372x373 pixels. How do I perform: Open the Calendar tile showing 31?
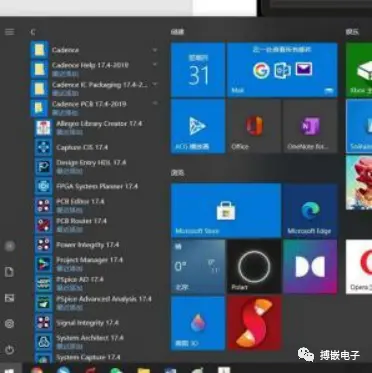(198, 70)
